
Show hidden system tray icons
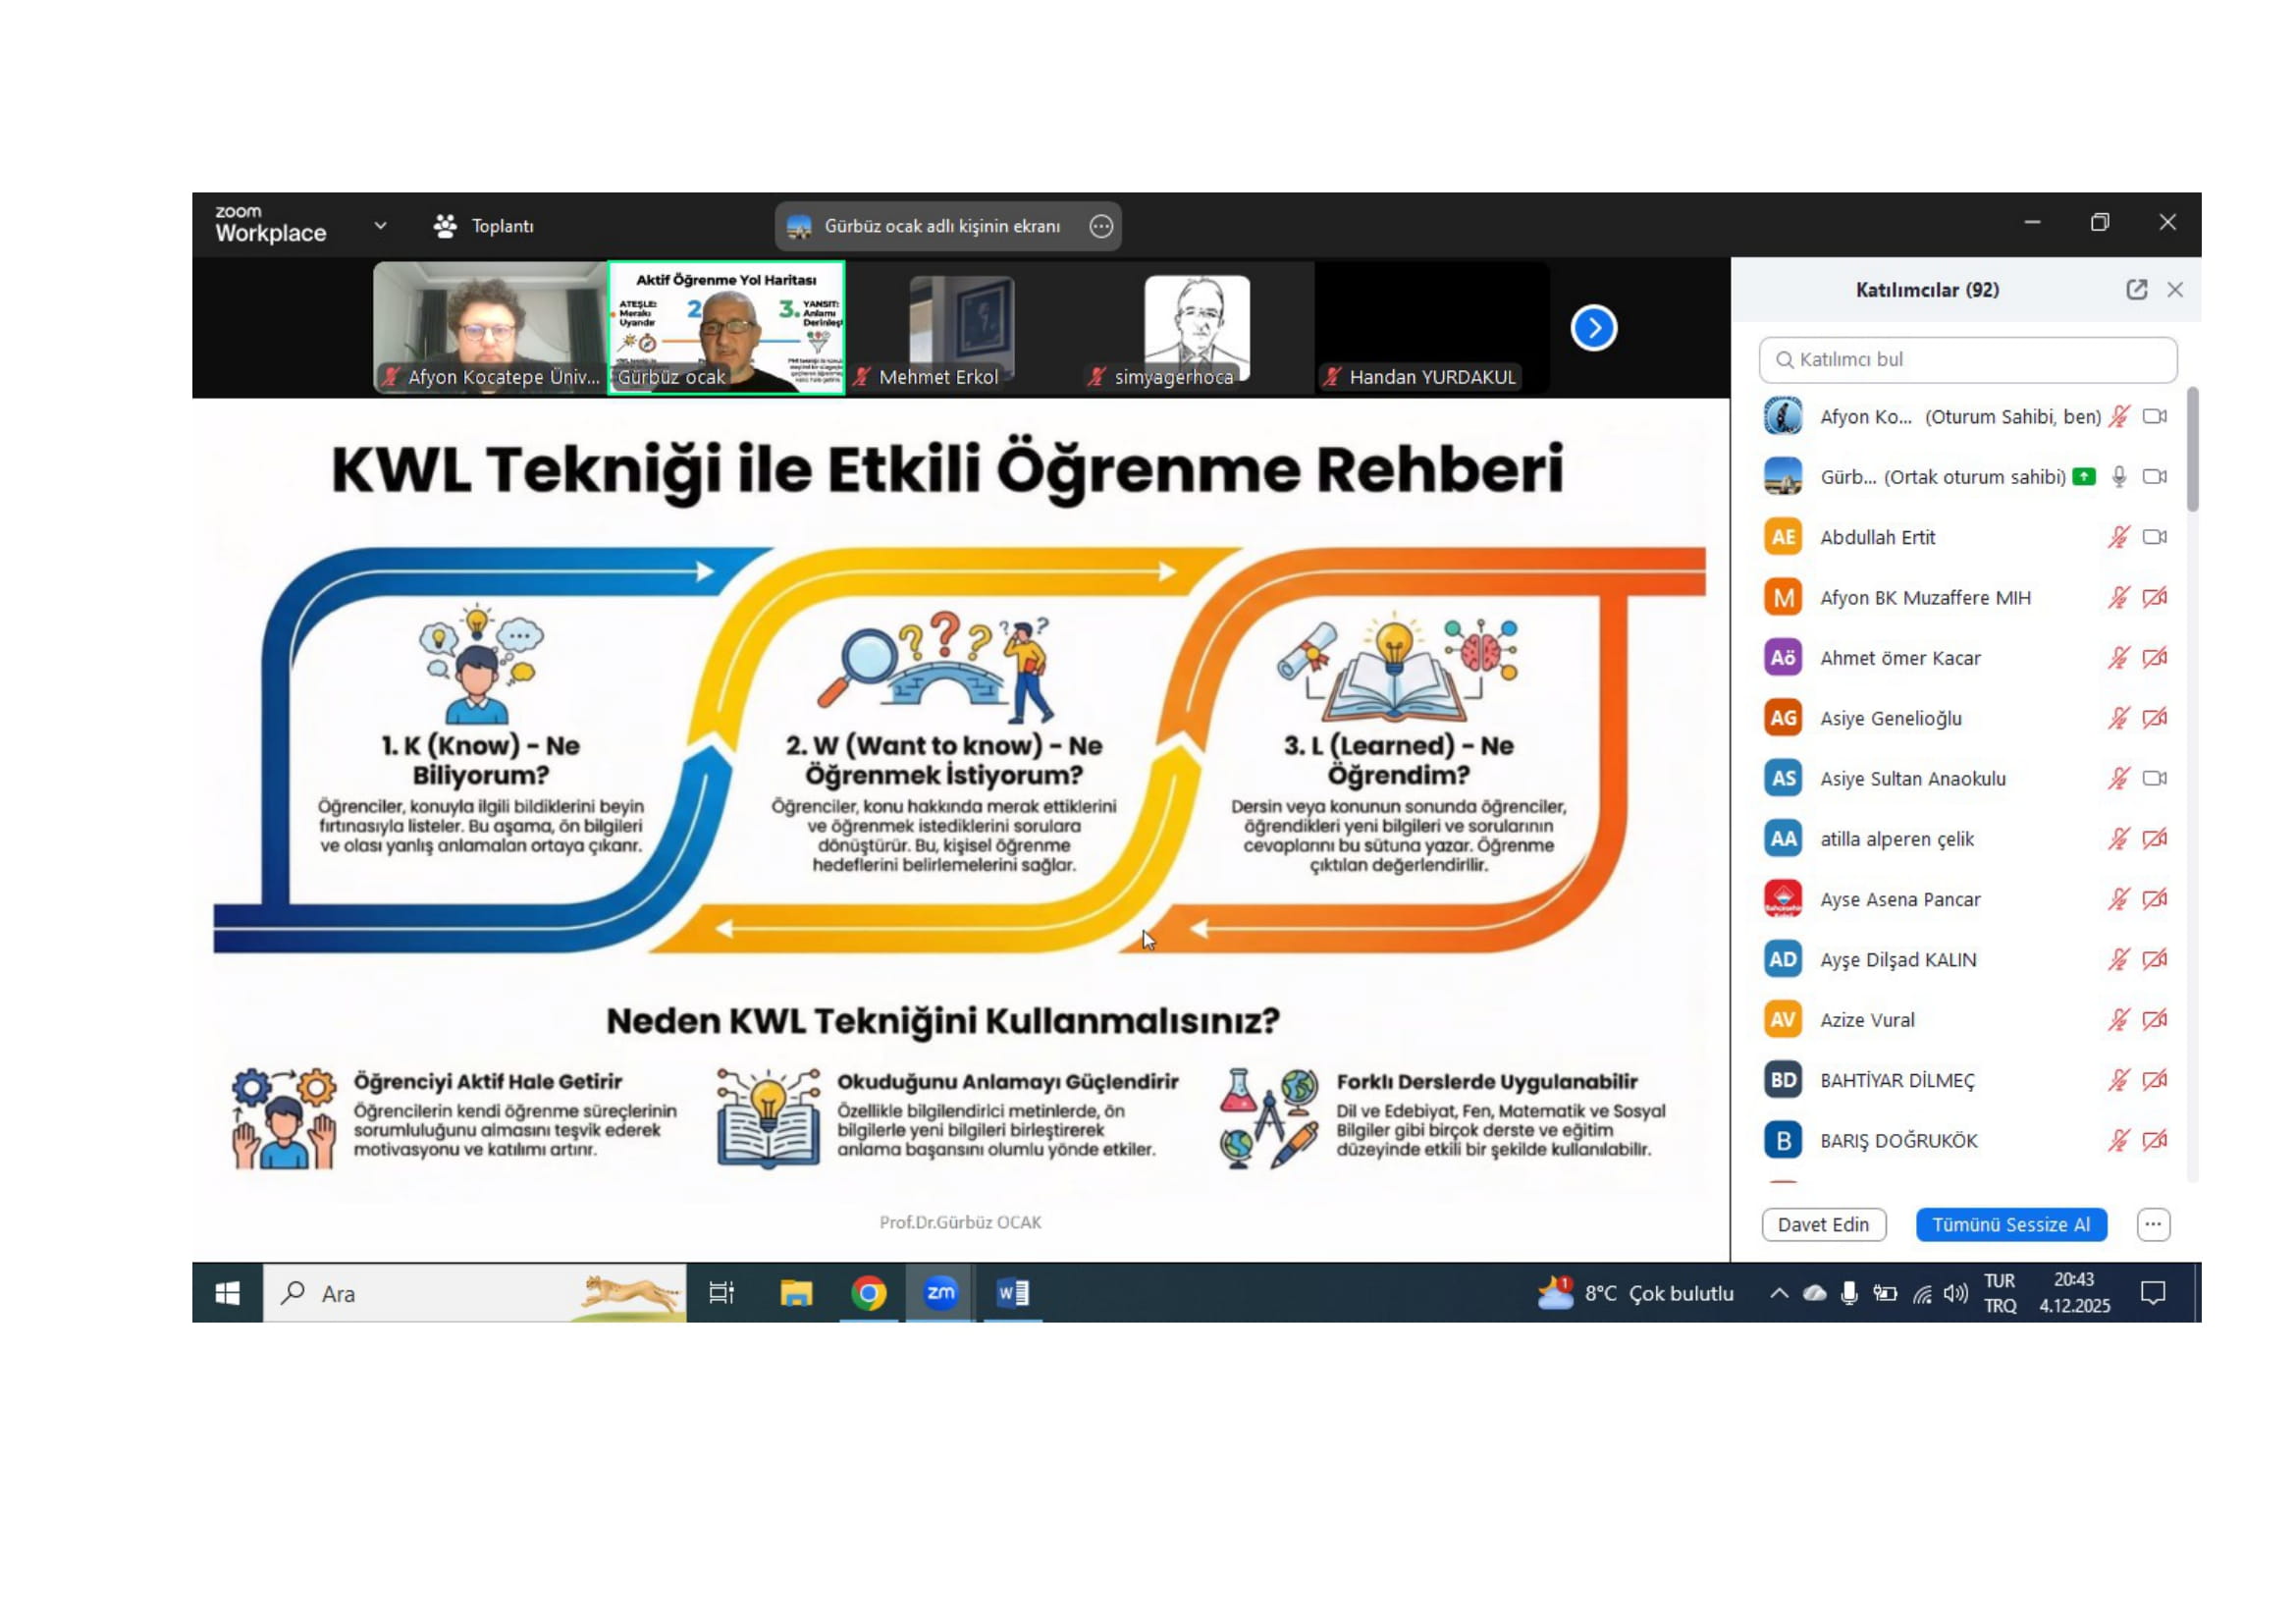click(1778, 1293)
